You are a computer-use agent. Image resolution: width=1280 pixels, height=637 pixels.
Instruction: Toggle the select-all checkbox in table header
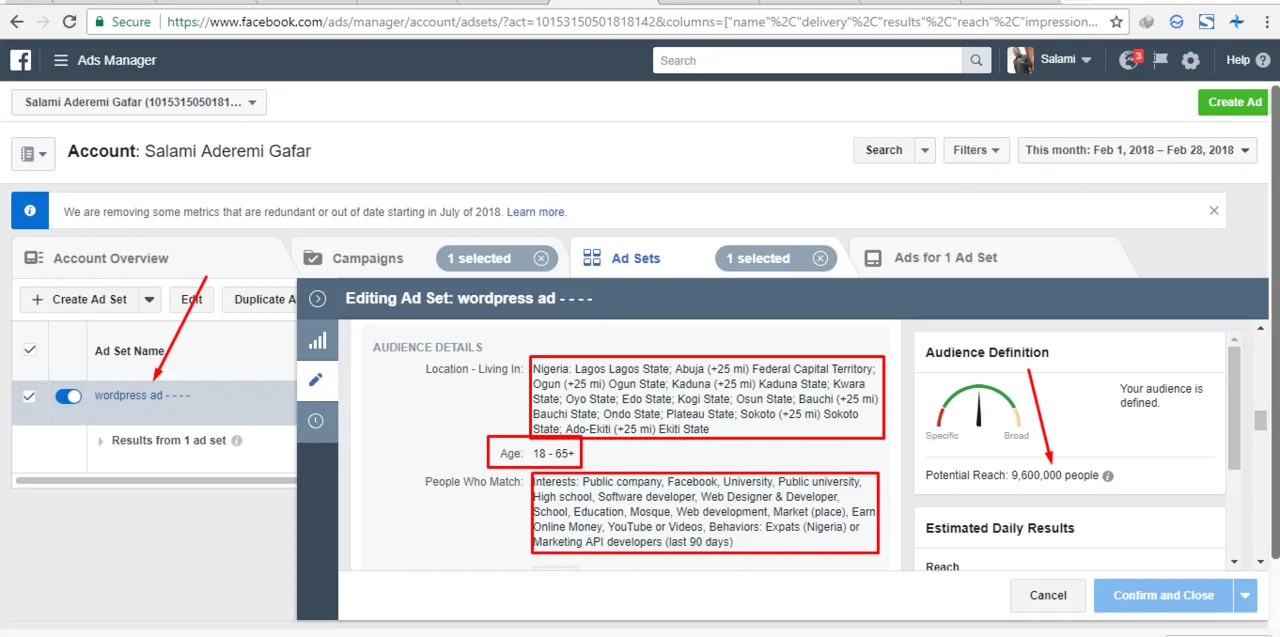[x=29, y=350]
